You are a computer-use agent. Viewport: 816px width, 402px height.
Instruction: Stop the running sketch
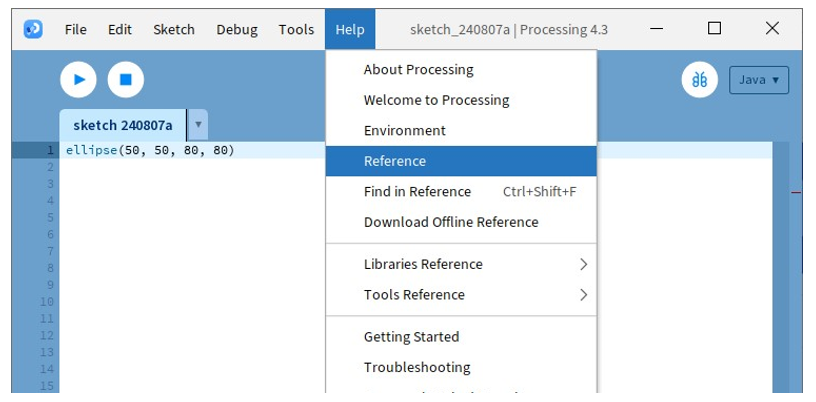pos(126,80)
